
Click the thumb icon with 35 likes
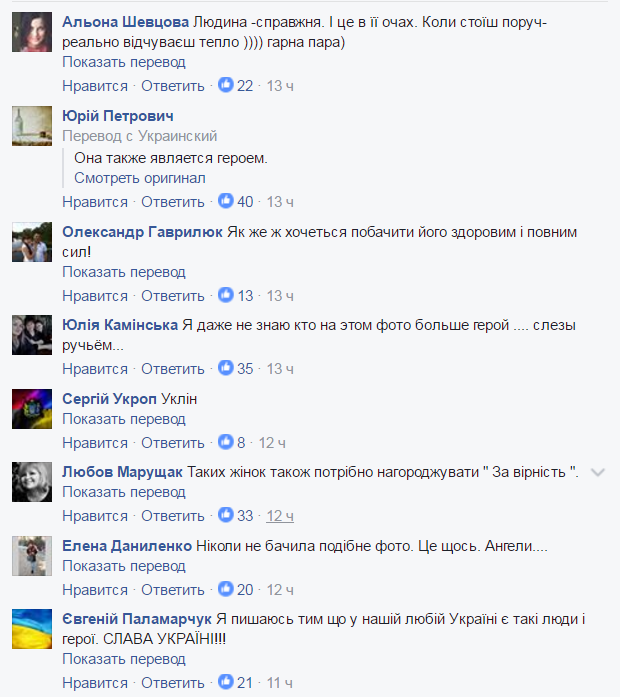click(226, 368)
